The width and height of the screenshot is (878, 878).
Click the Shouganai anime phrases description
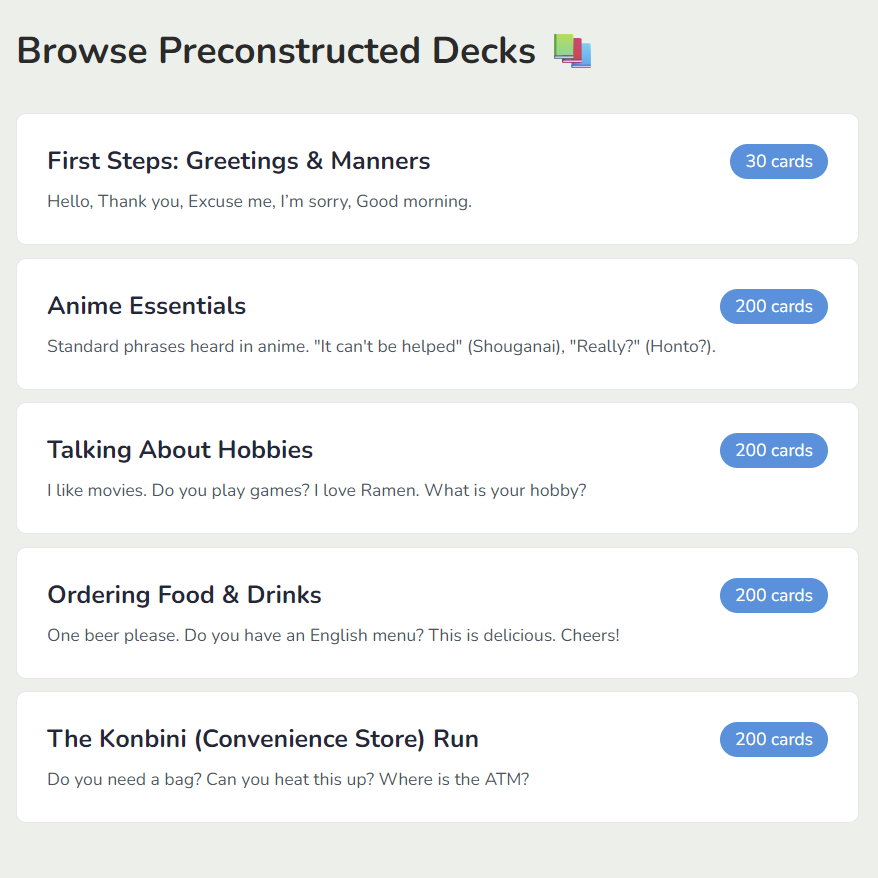(x=381, y=347)
